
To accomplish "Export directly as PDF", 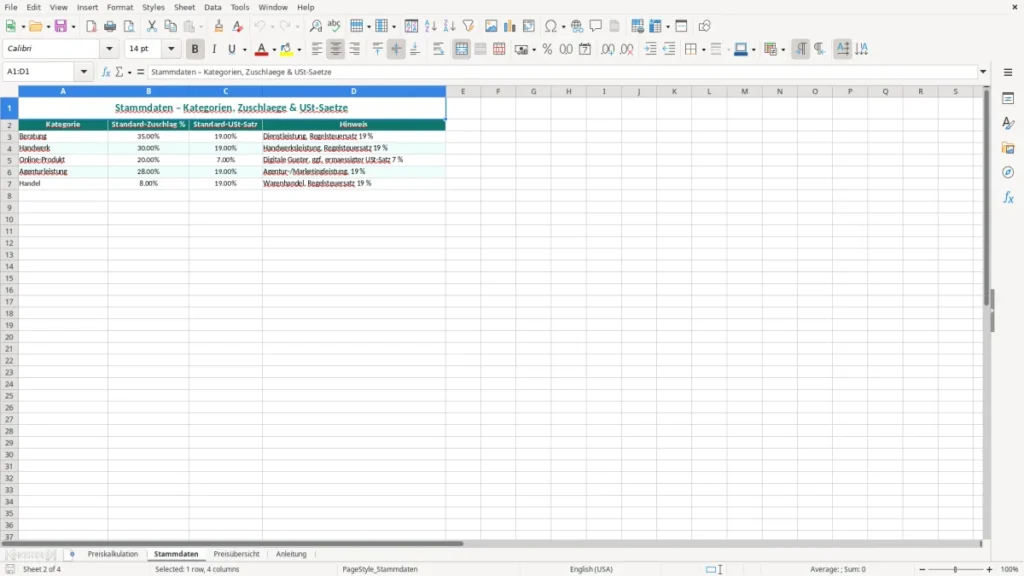I will coord(91,26).
